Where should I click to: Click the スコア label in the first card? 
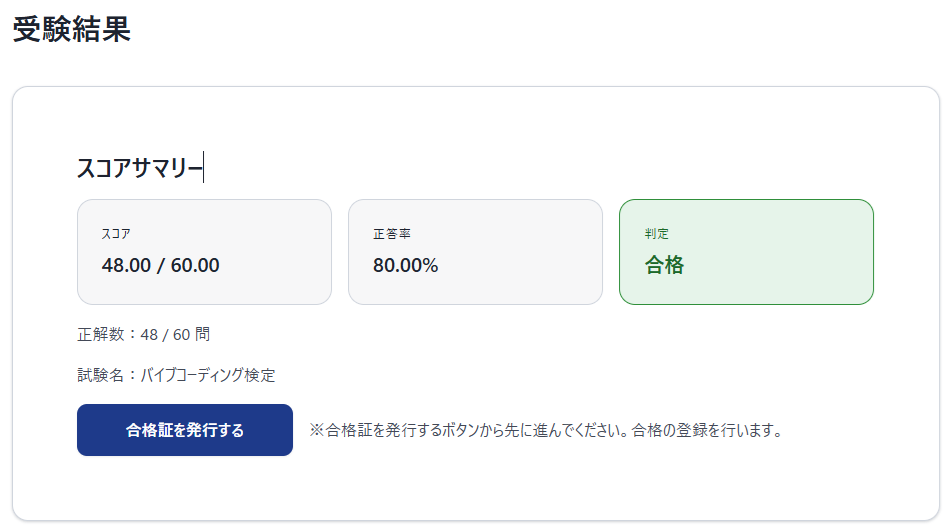(x=116, y=234)
